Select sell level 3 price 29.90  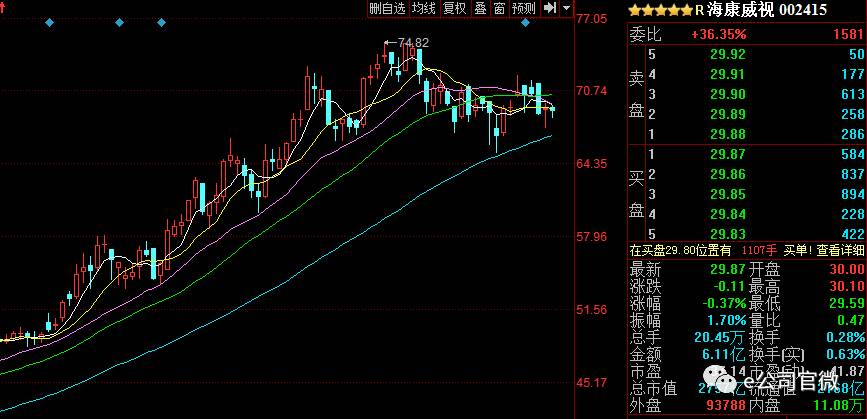[x=728, y=94]
